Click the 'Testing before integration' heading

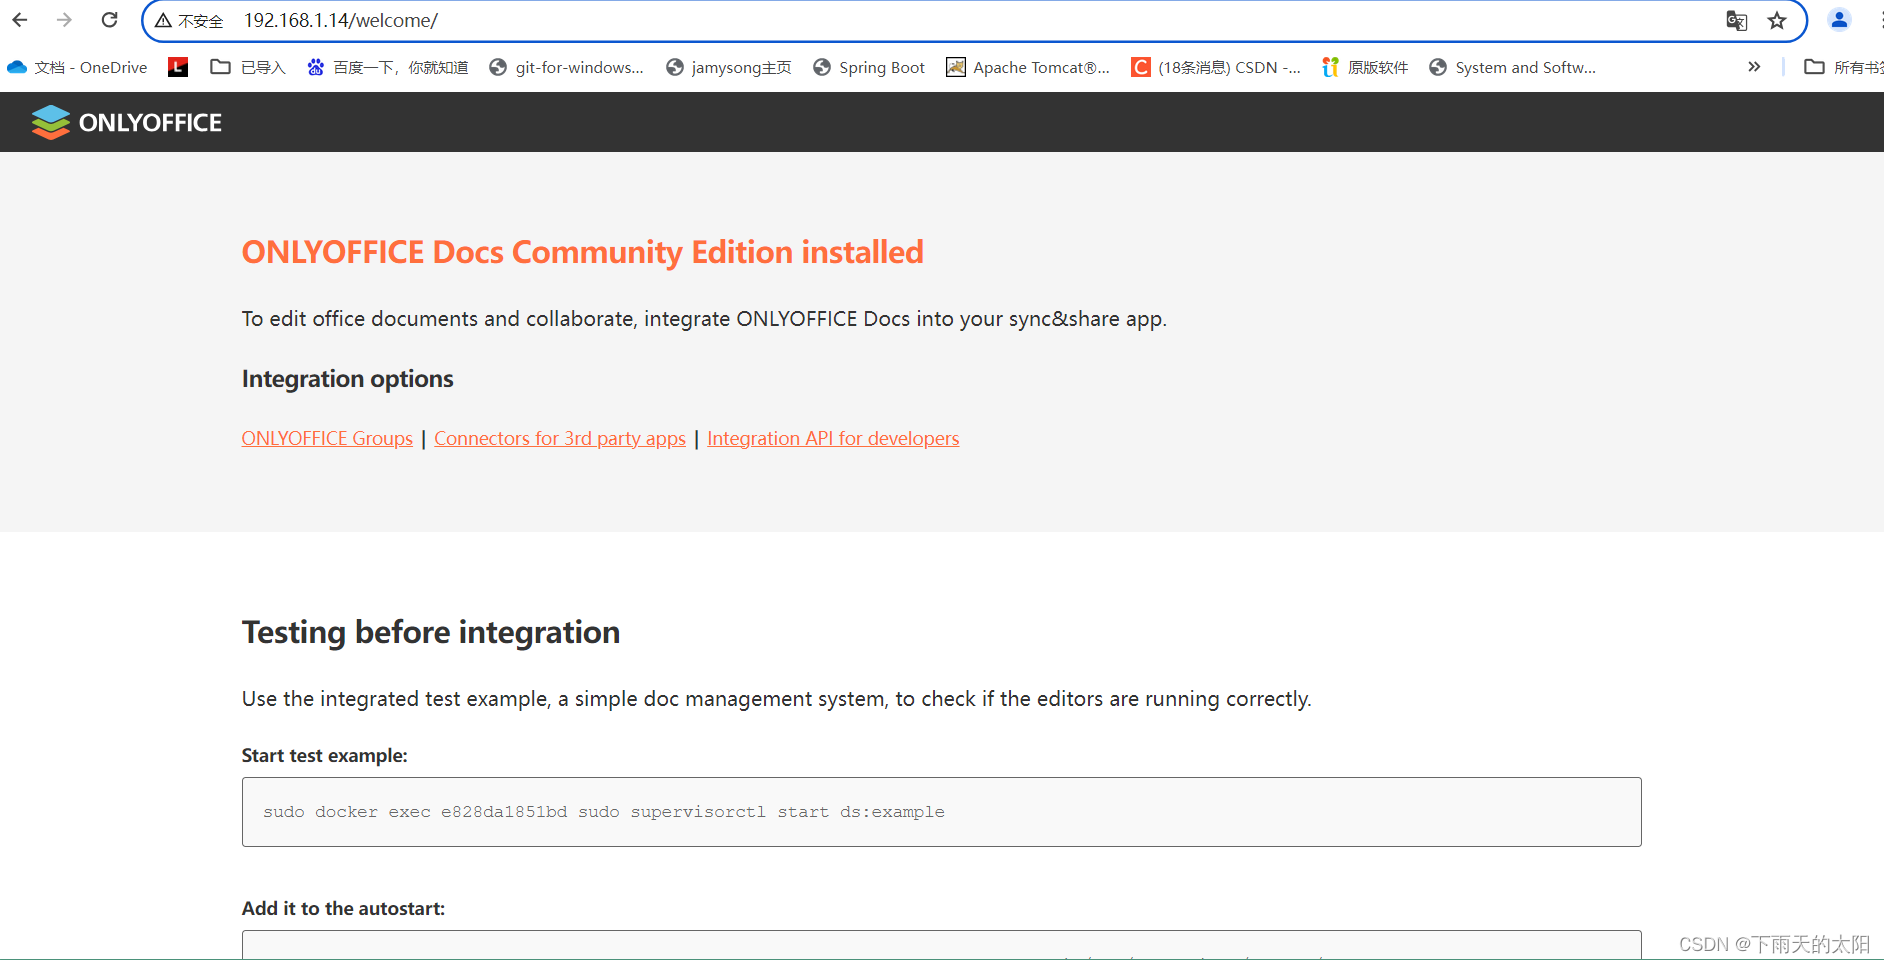point(431,632)
